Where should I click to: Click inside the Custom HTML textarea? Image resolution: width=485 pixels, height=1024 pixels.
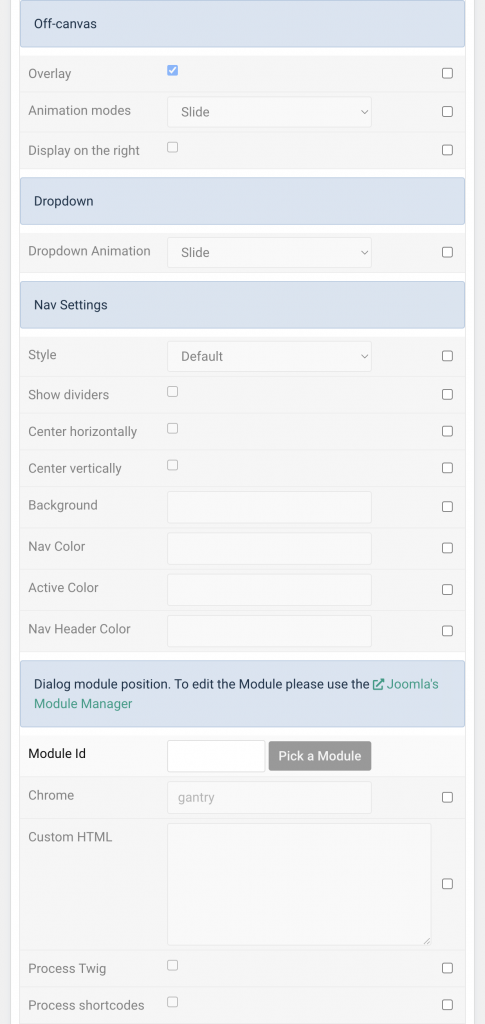coord(299,884)
